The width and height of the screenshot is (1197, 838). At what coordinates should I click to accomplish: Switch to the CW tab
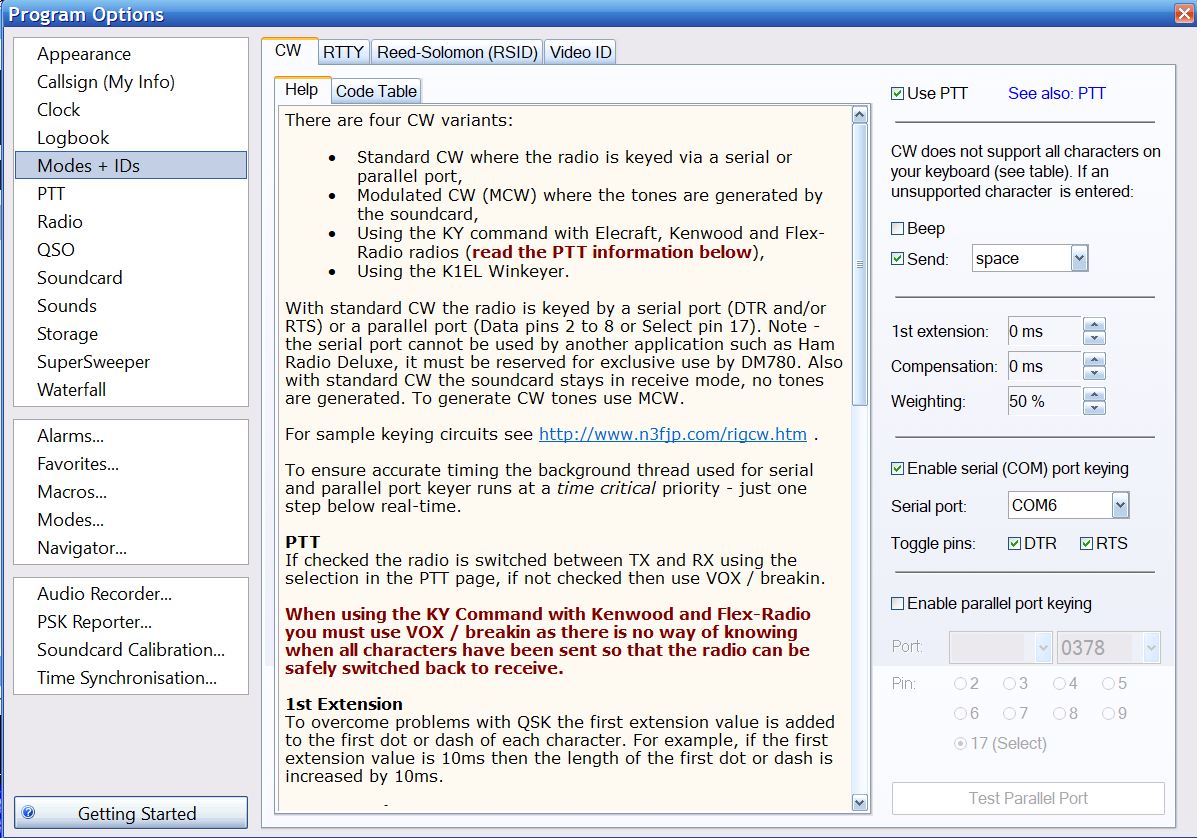coord(289,50)
